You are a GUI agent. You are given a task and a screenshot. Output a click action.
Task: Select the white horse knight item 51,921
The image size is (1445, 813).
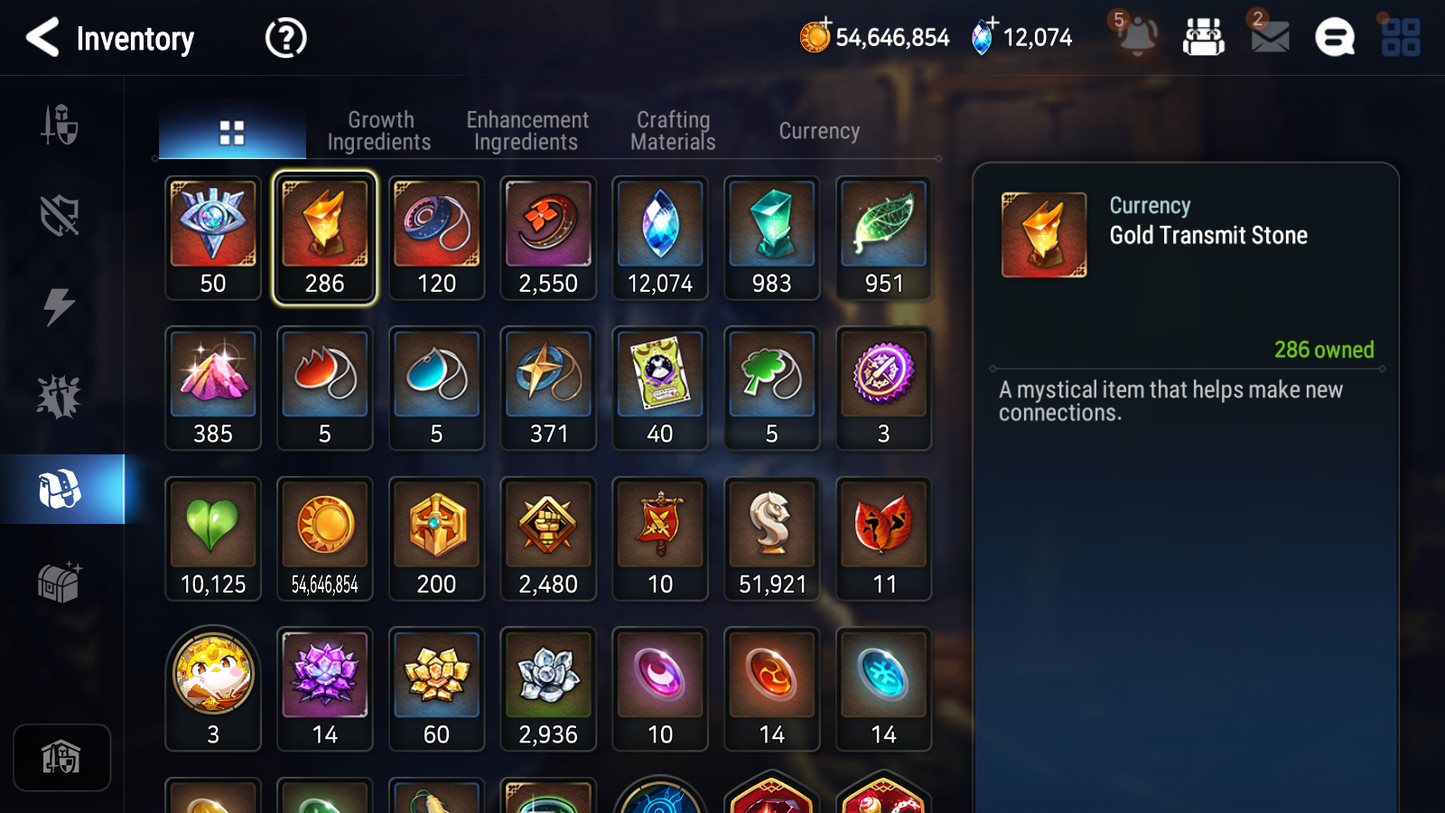click(772, 539)
